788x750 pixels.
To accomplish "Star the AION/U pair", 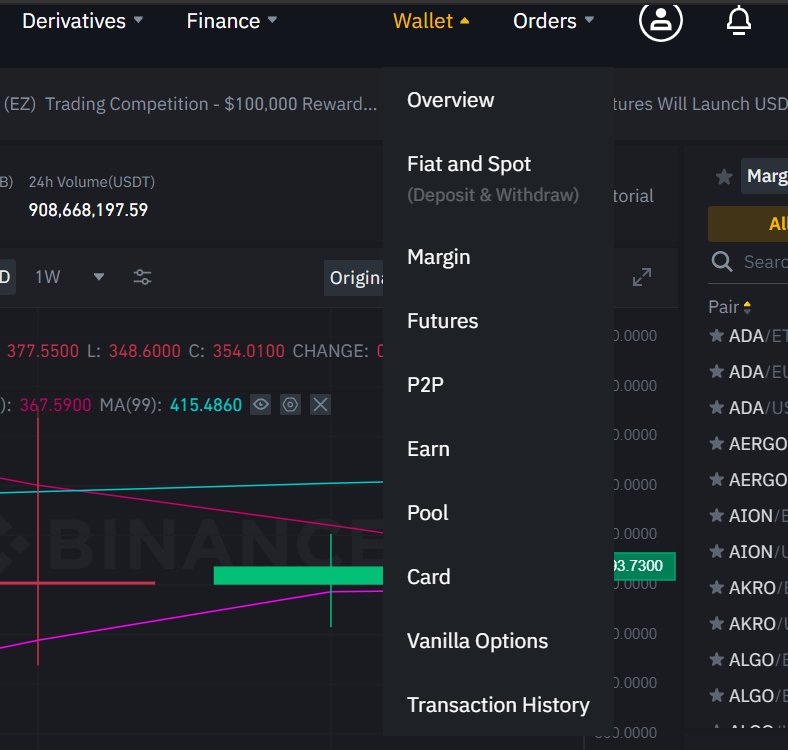I will pos(717,551).
